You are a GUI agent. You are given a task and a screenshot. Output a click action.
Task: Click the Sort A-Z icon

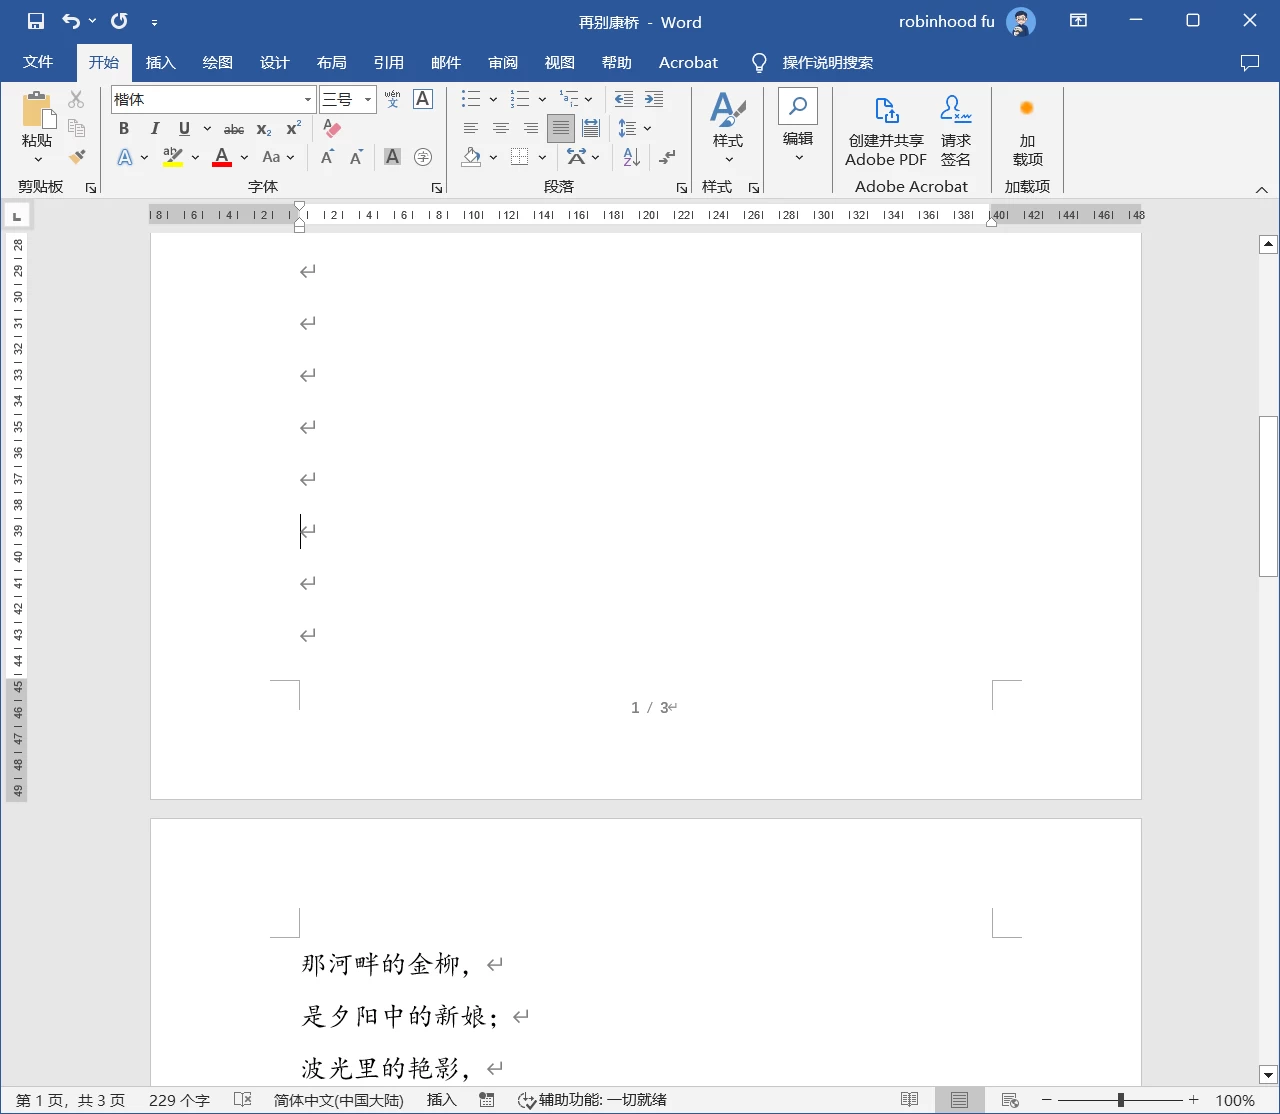pyautogui.click(x=631, y=157)
